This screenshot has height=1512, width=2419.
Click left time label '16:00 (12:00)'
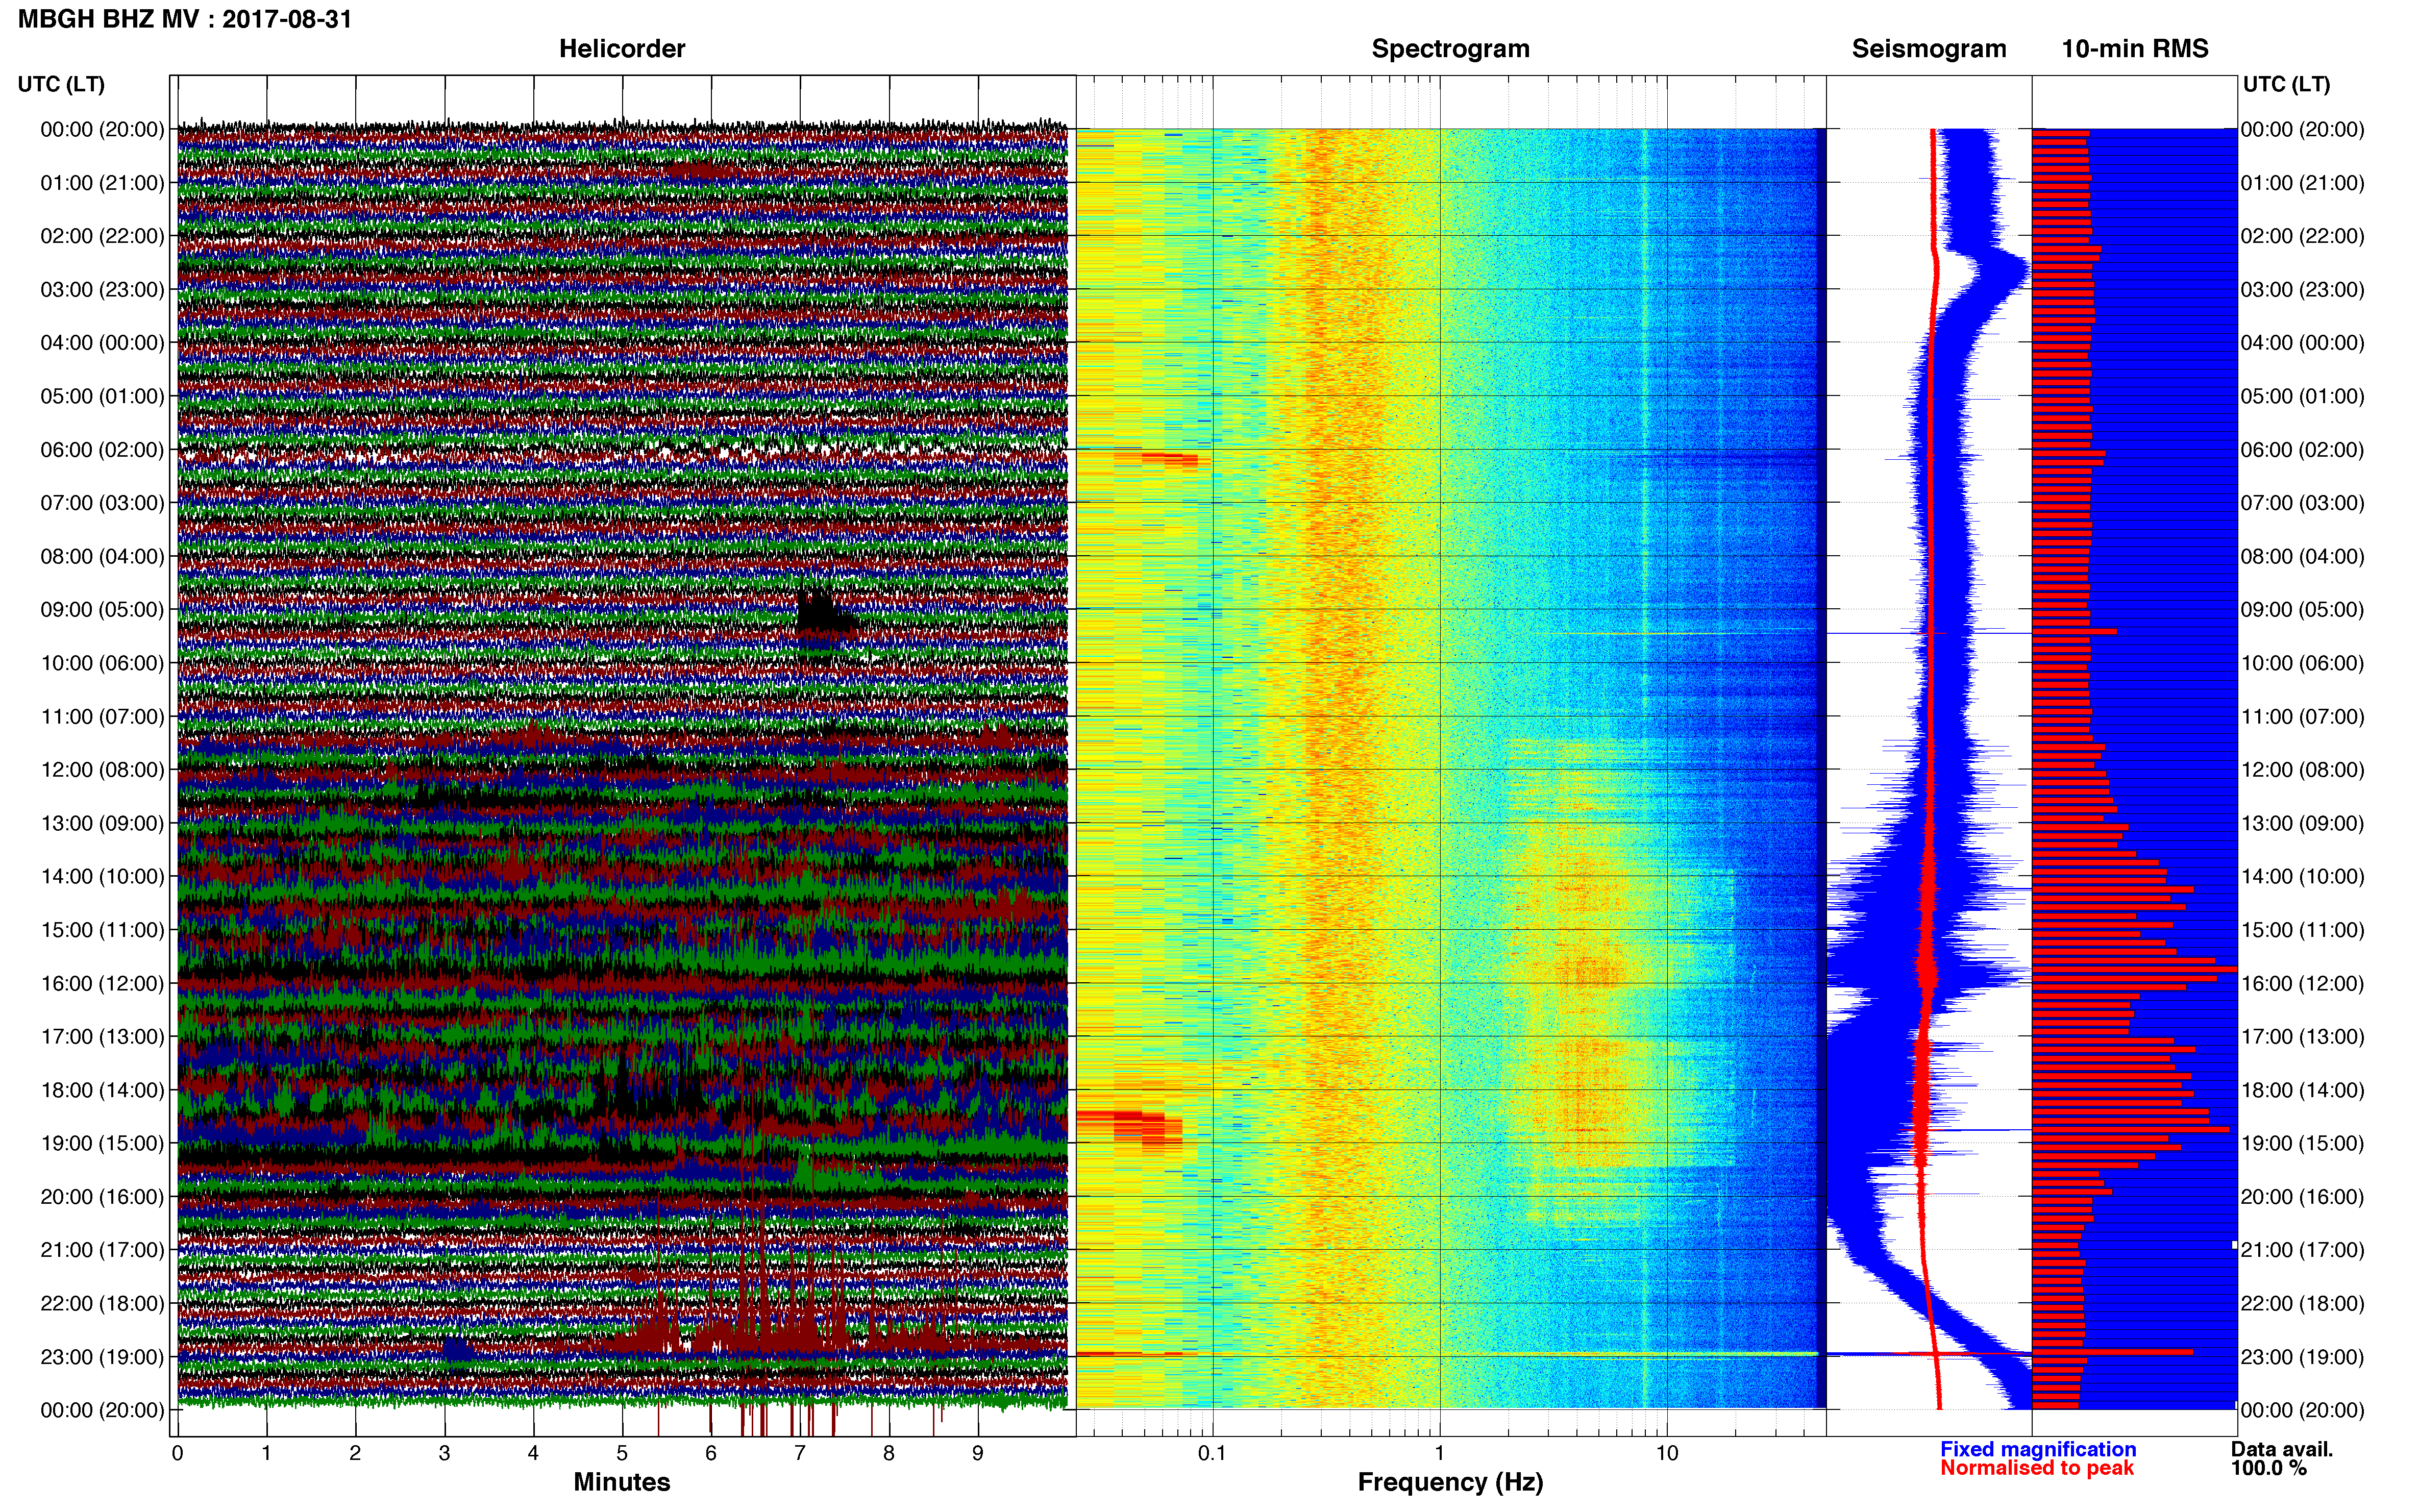coord(102,983)
